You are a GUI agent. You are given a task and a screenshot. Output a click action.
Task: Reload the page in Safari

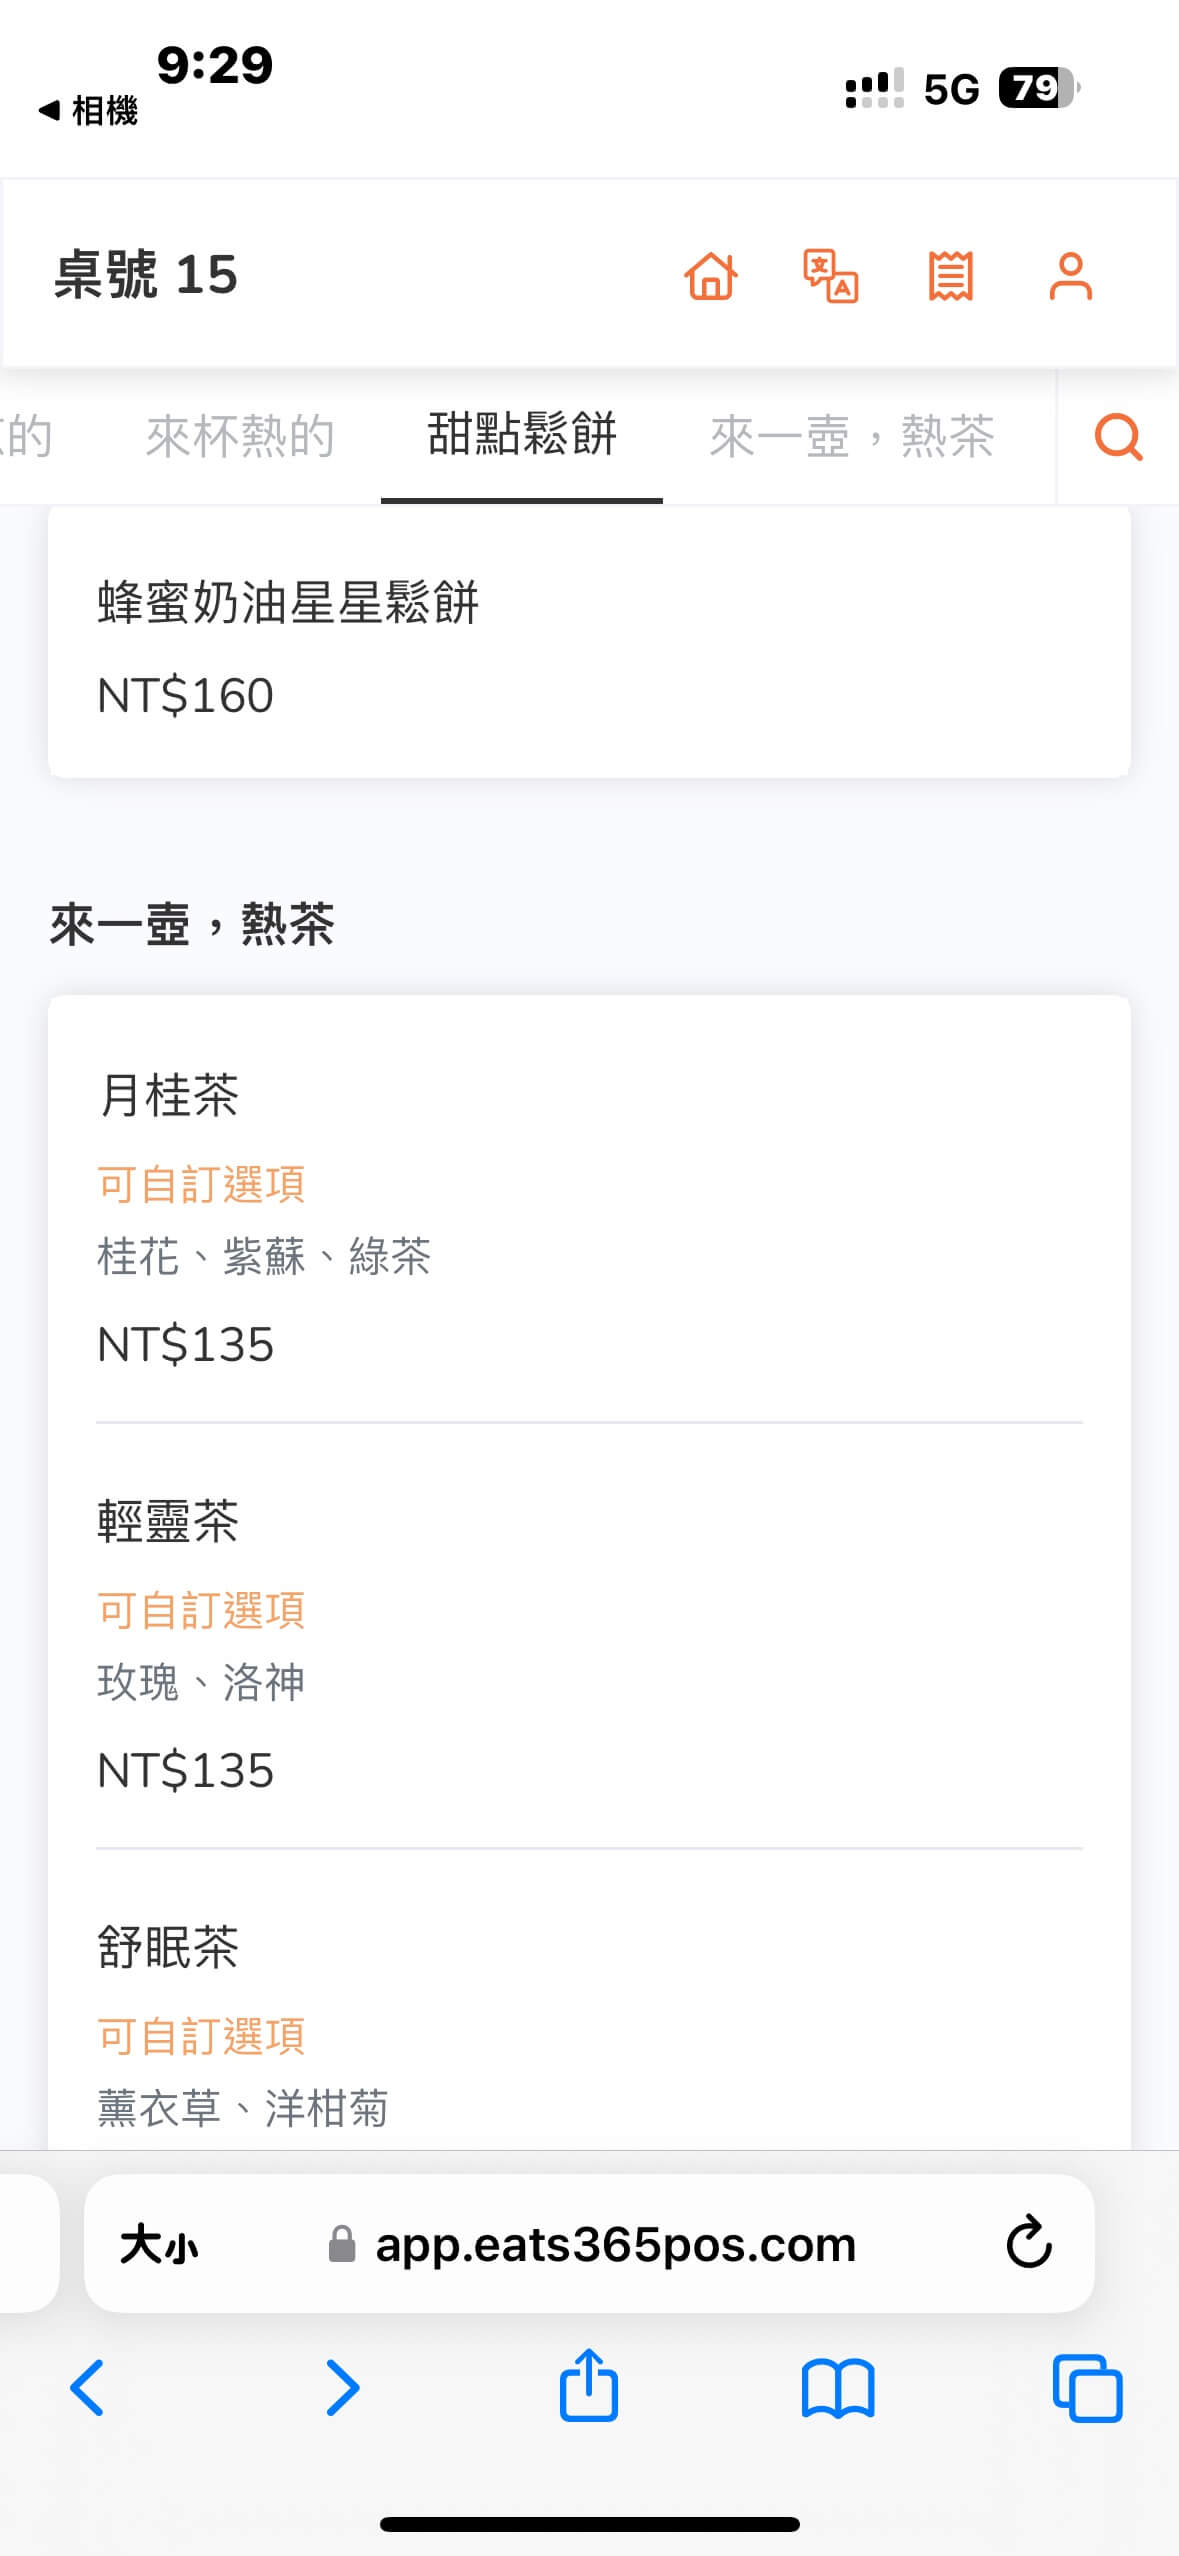point(1028,2243)
